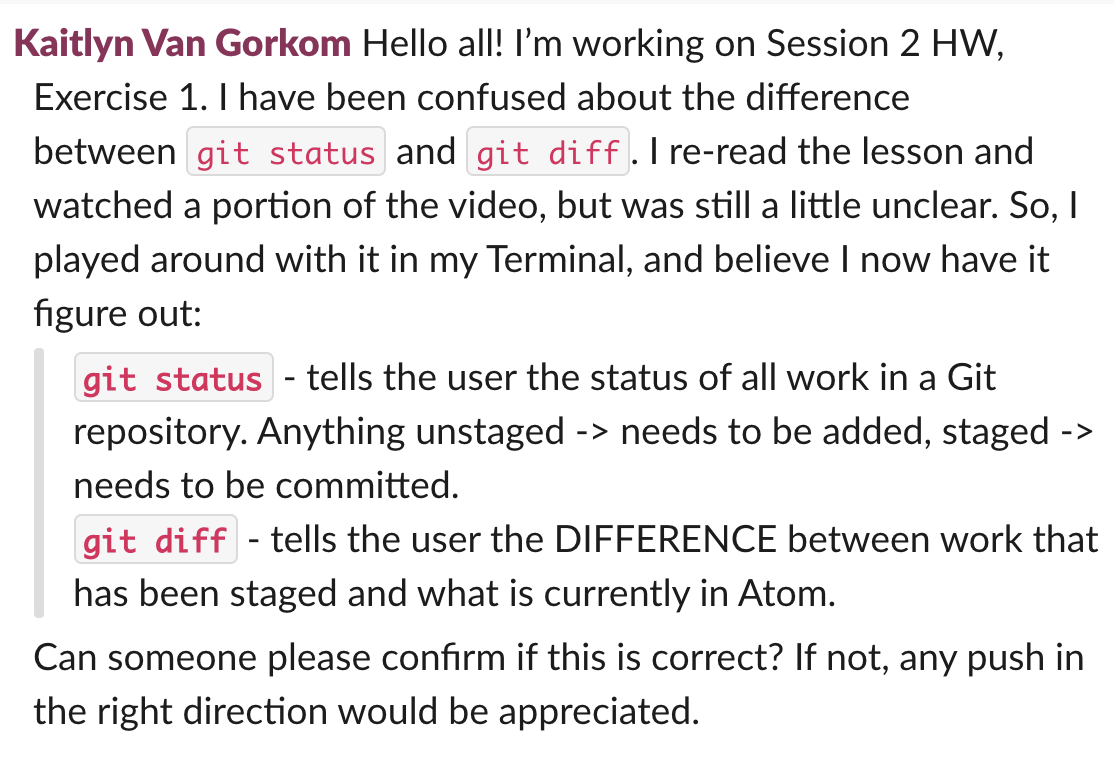Click the first inline 'git status' code snippet
1114x774 pixels.
[286, 153]
